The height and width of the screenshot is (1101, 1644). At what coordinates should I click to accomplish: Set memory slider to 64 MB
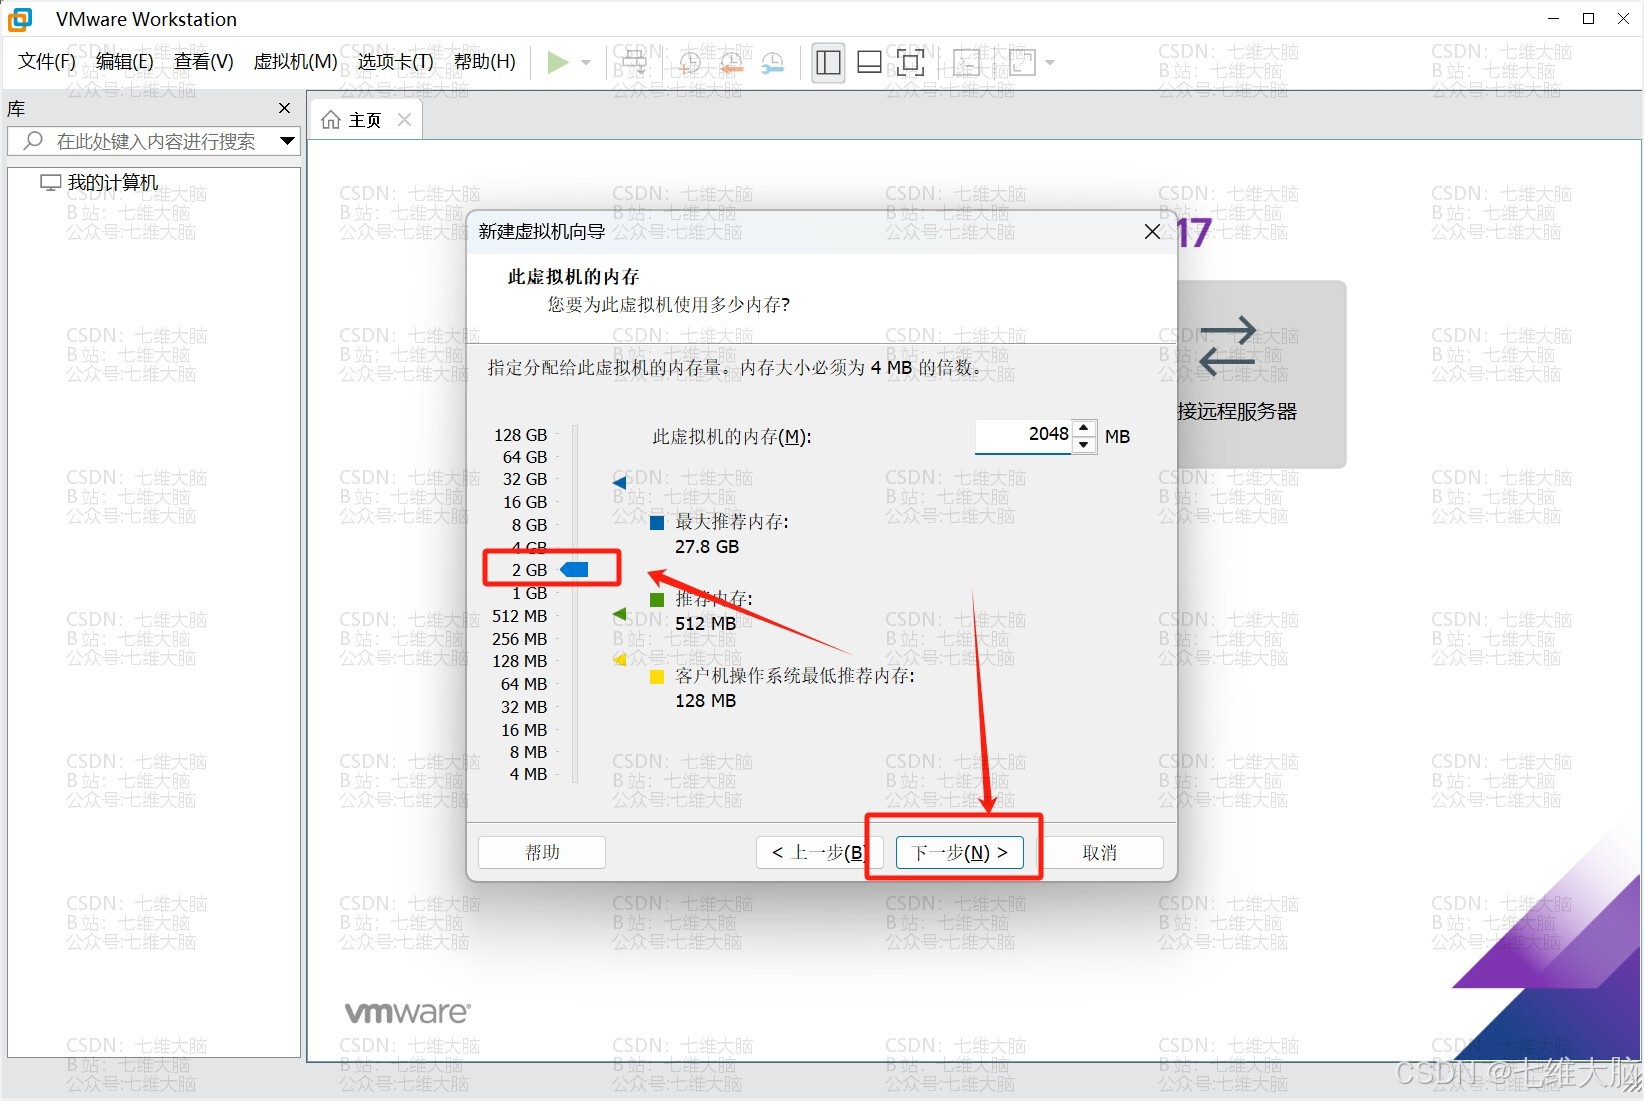pos(524,684)
